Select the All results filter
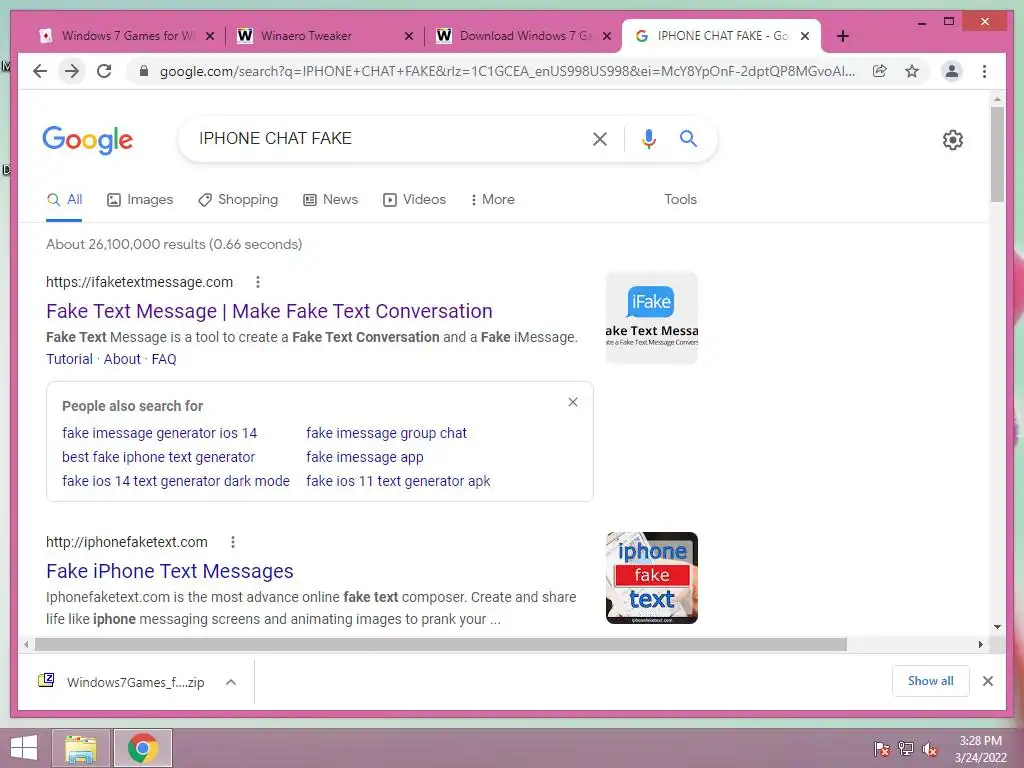 coord(65,199)
